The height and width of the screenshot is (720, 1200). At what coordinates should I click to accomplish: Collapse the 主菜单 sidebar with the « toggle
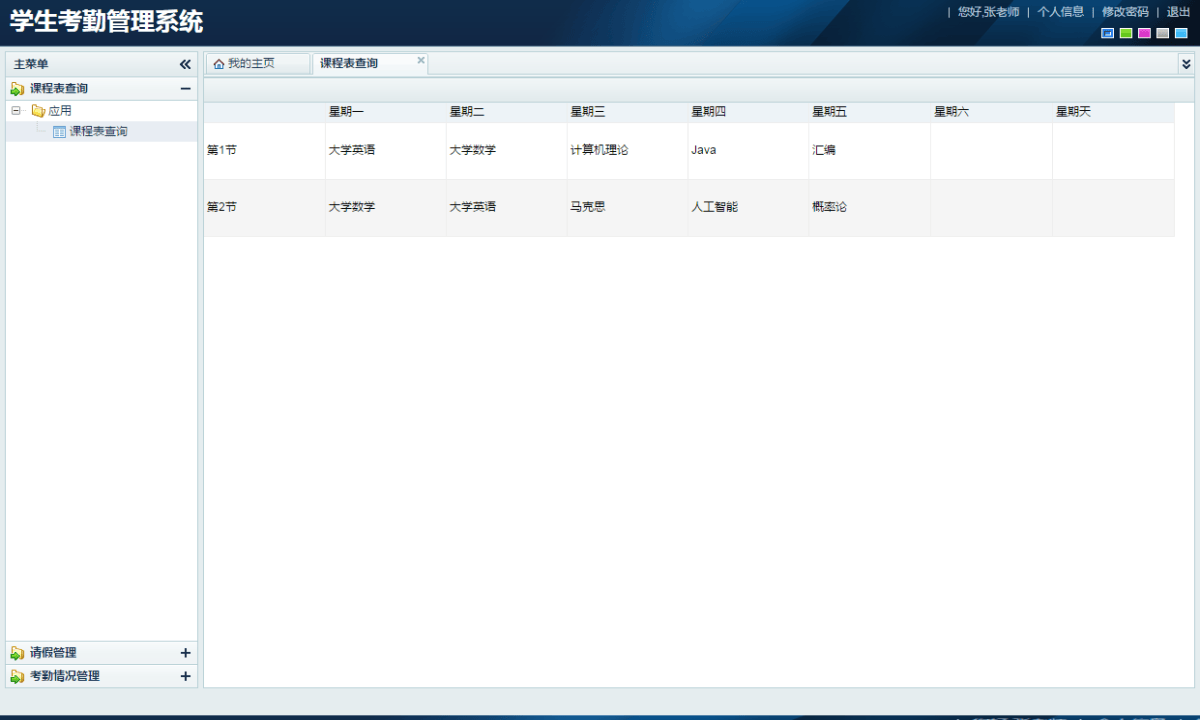[x=185, y=63]
